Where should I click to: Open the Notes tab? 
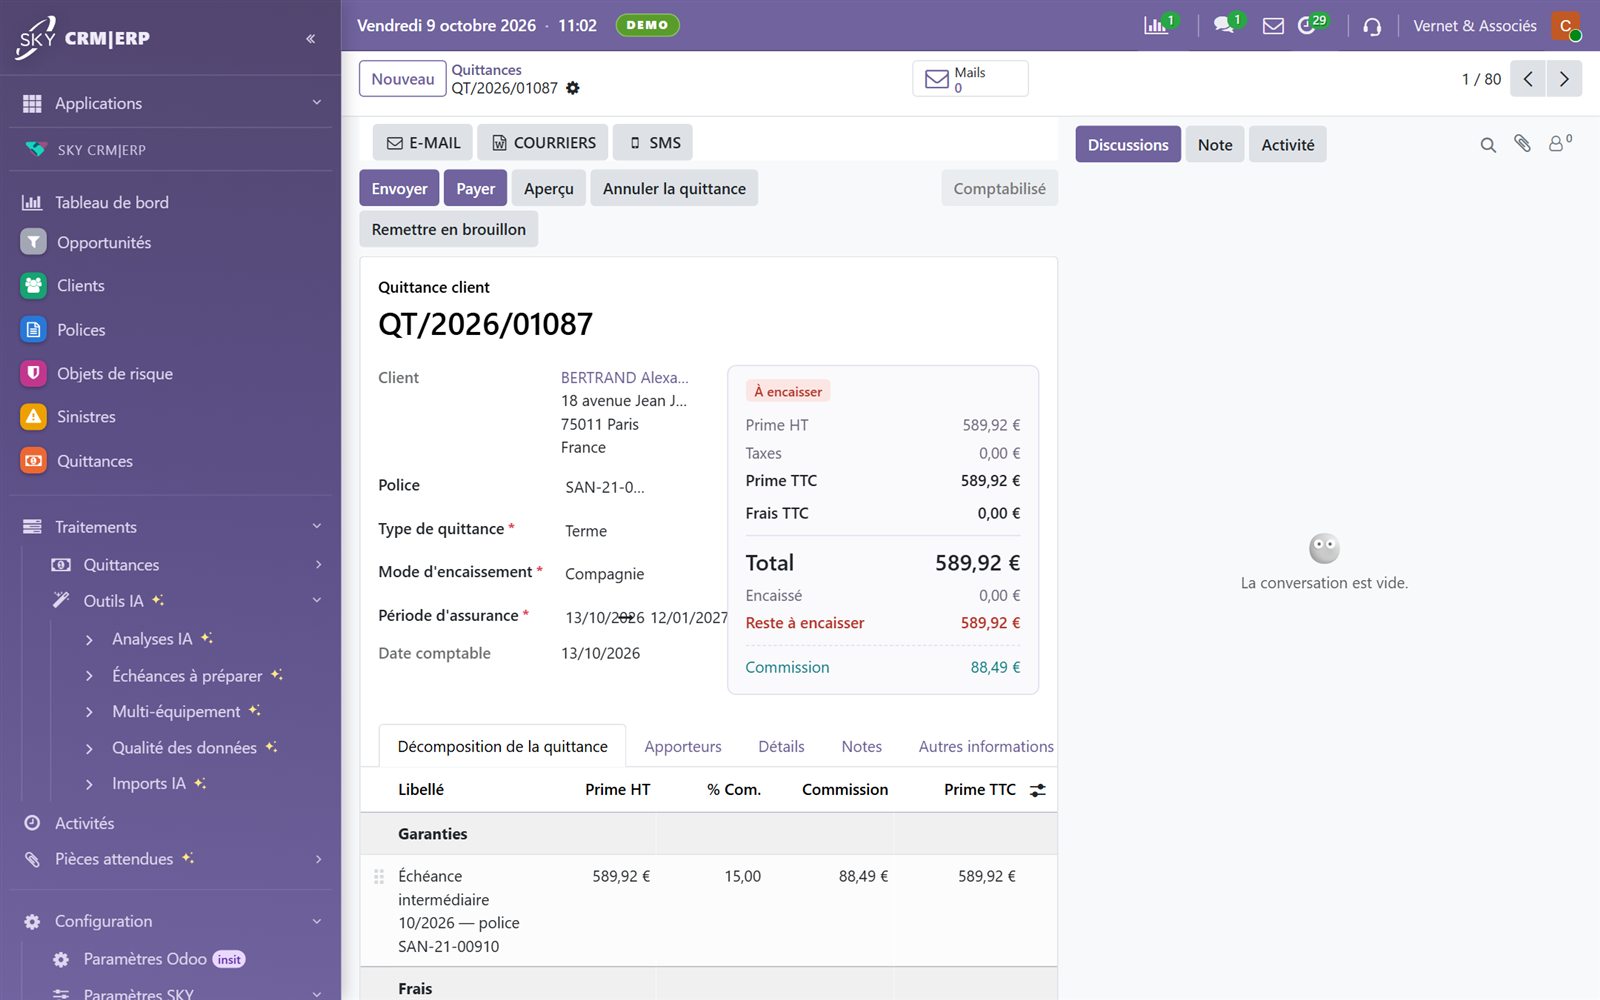(x=861, y=747)
